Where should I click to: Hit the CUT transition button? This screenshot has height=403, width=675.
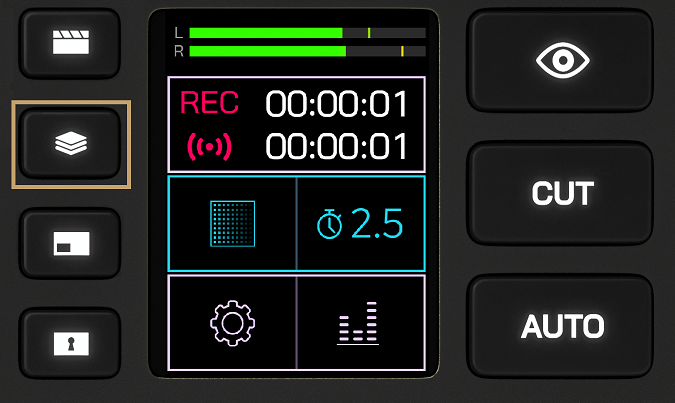(x=560, y=193)
